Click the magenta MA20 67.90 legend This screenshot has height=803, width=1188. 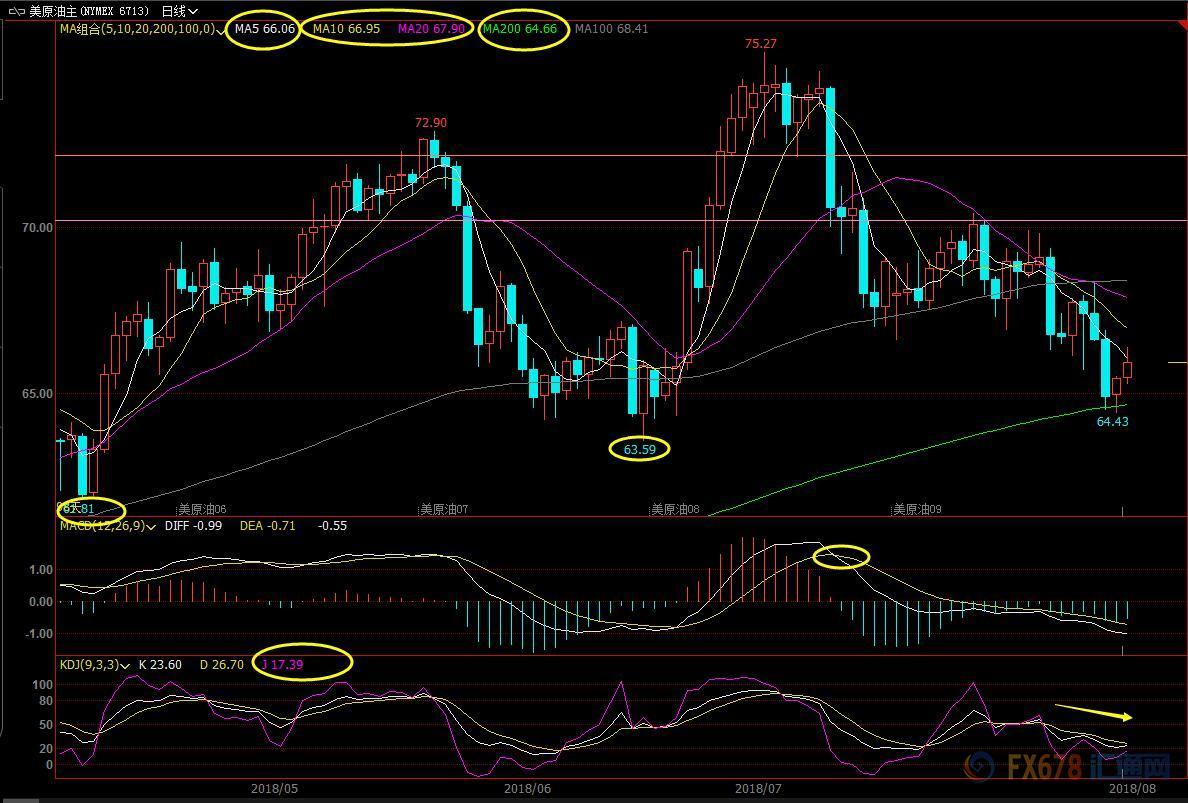coord(431,29)
